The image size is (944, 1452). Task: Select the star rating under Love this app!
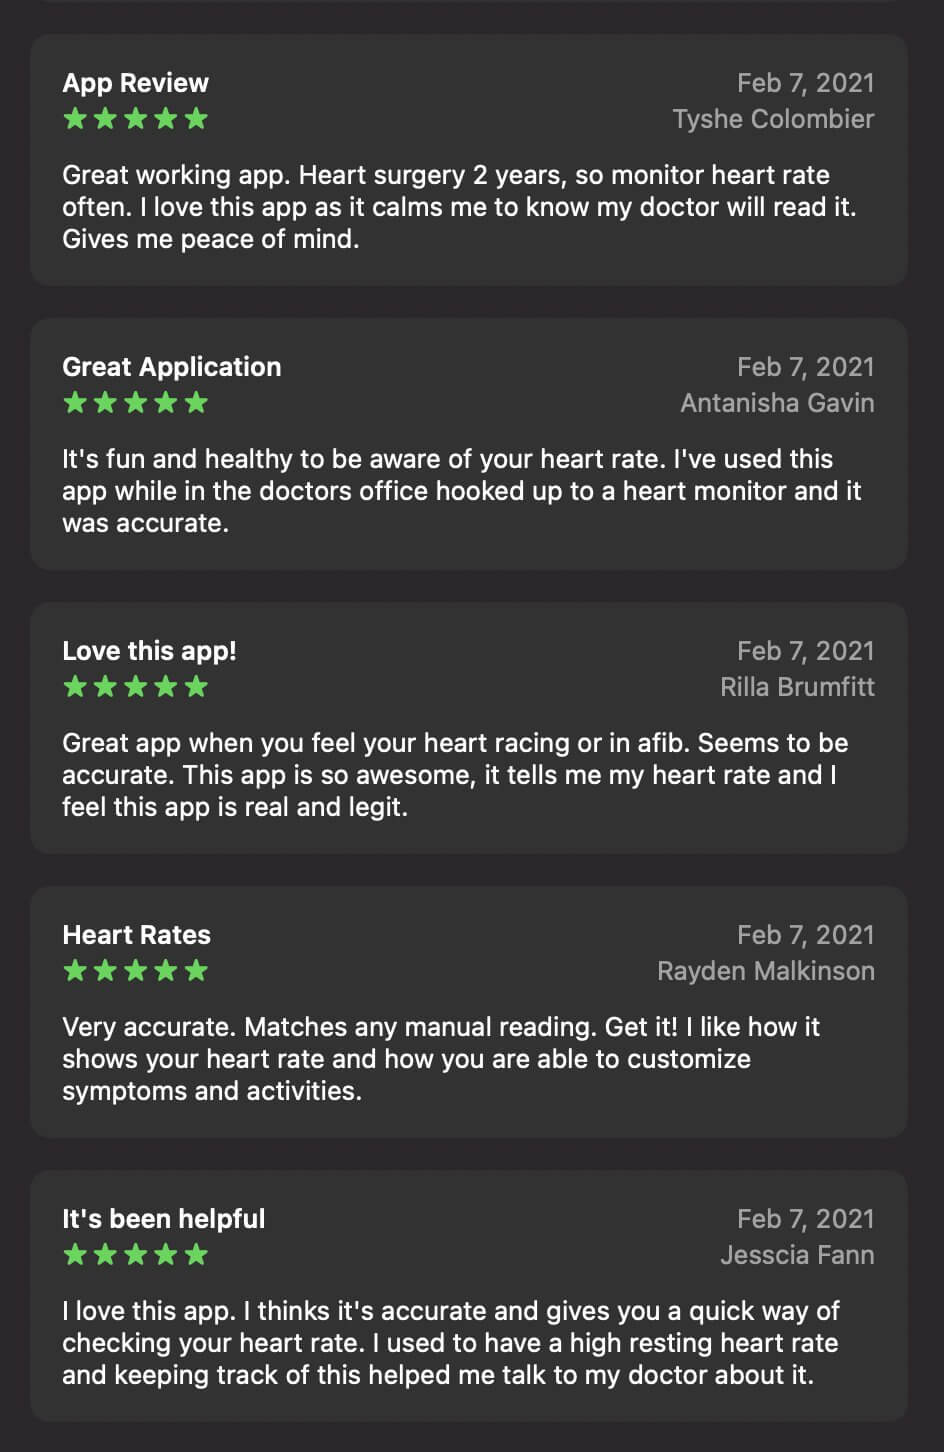tap(135, 687)
